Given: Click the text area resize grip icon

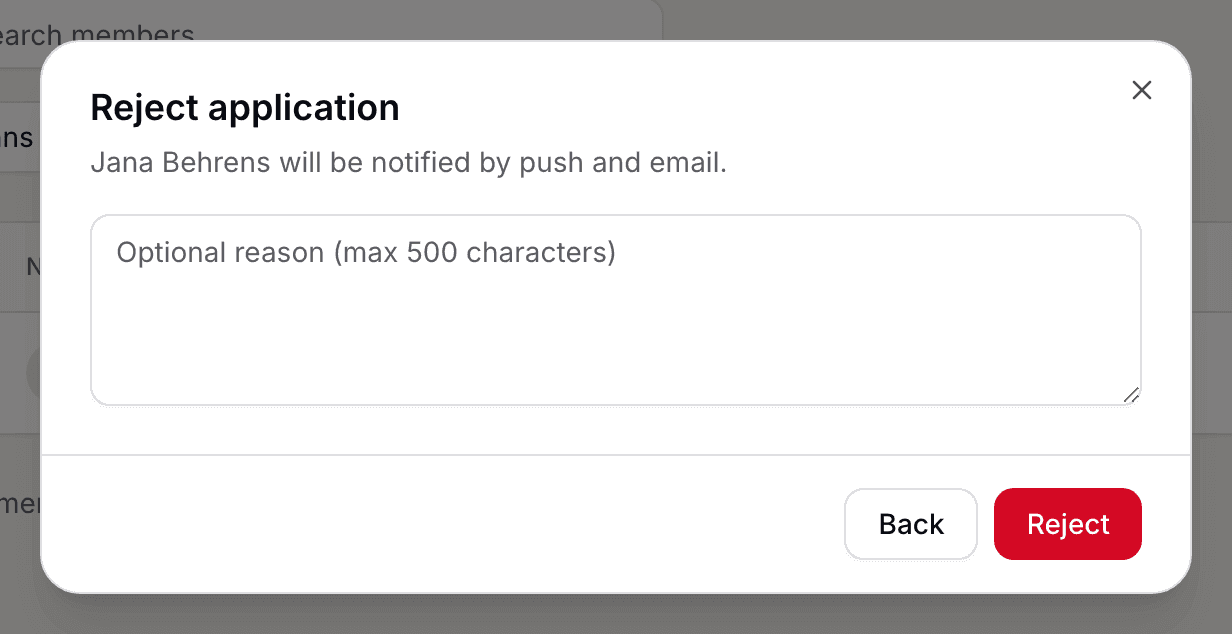Looking at the screenshot, I should (1131, 395).
